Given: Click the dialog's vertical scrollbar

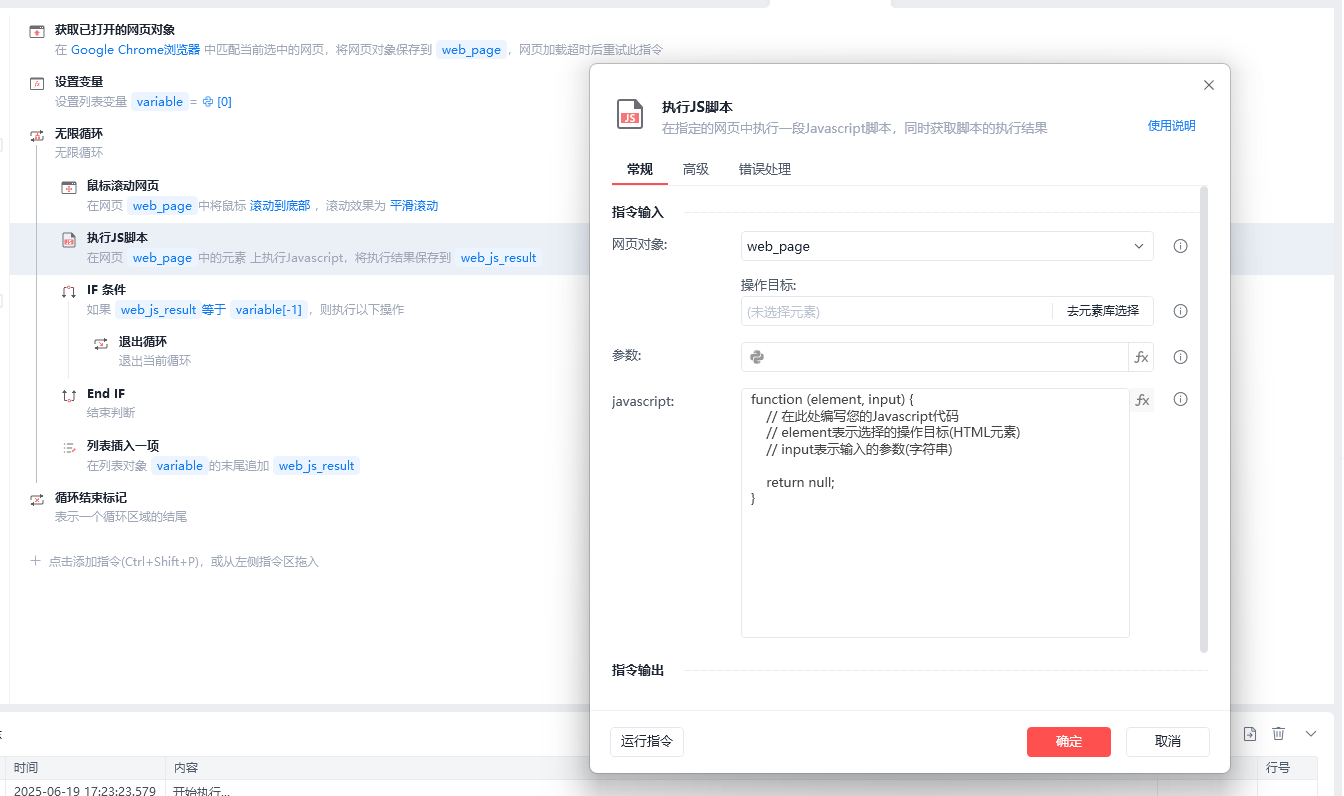Looking at the screenshot, I should (1204, 419).
